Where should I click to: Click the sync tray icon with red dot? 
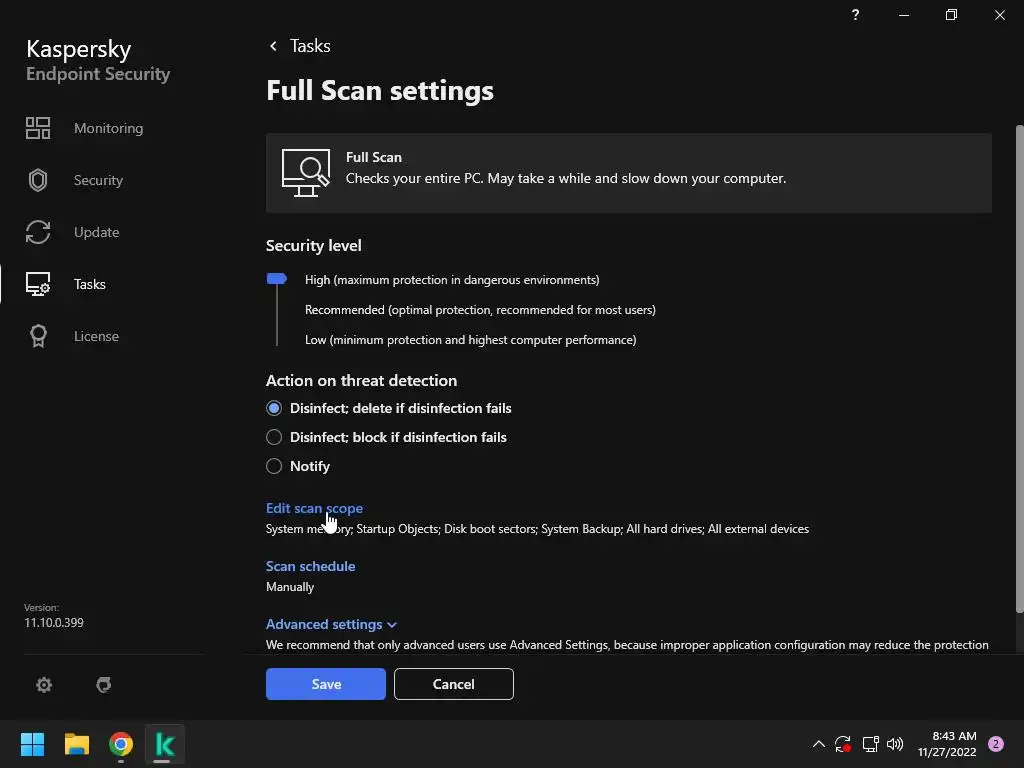coord(842,744)
